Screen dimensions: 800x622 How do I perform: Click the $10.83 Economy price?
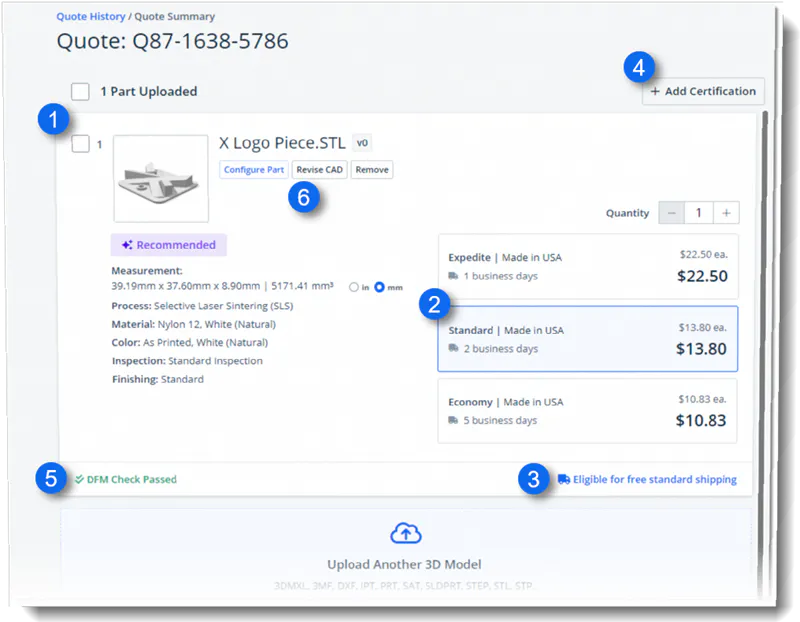pos(701,420)
